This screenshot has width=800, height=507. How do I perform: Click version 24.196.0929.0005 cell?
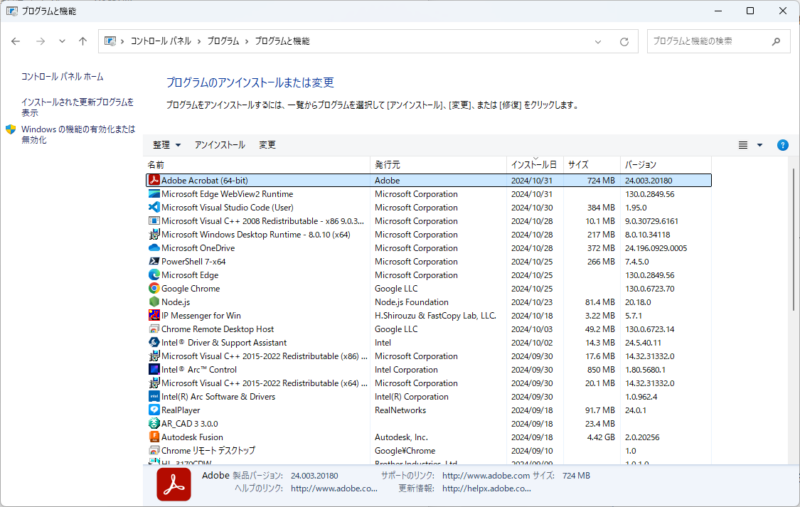tap(656, 248)
